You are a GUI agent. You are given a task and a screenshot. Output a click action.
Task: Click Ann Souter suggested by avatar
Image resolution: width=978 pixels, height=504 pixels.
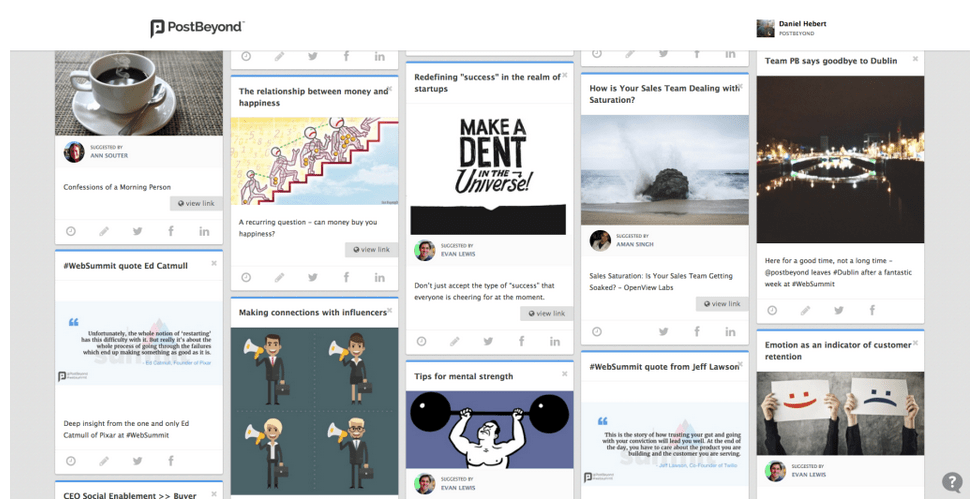(74, 152)
